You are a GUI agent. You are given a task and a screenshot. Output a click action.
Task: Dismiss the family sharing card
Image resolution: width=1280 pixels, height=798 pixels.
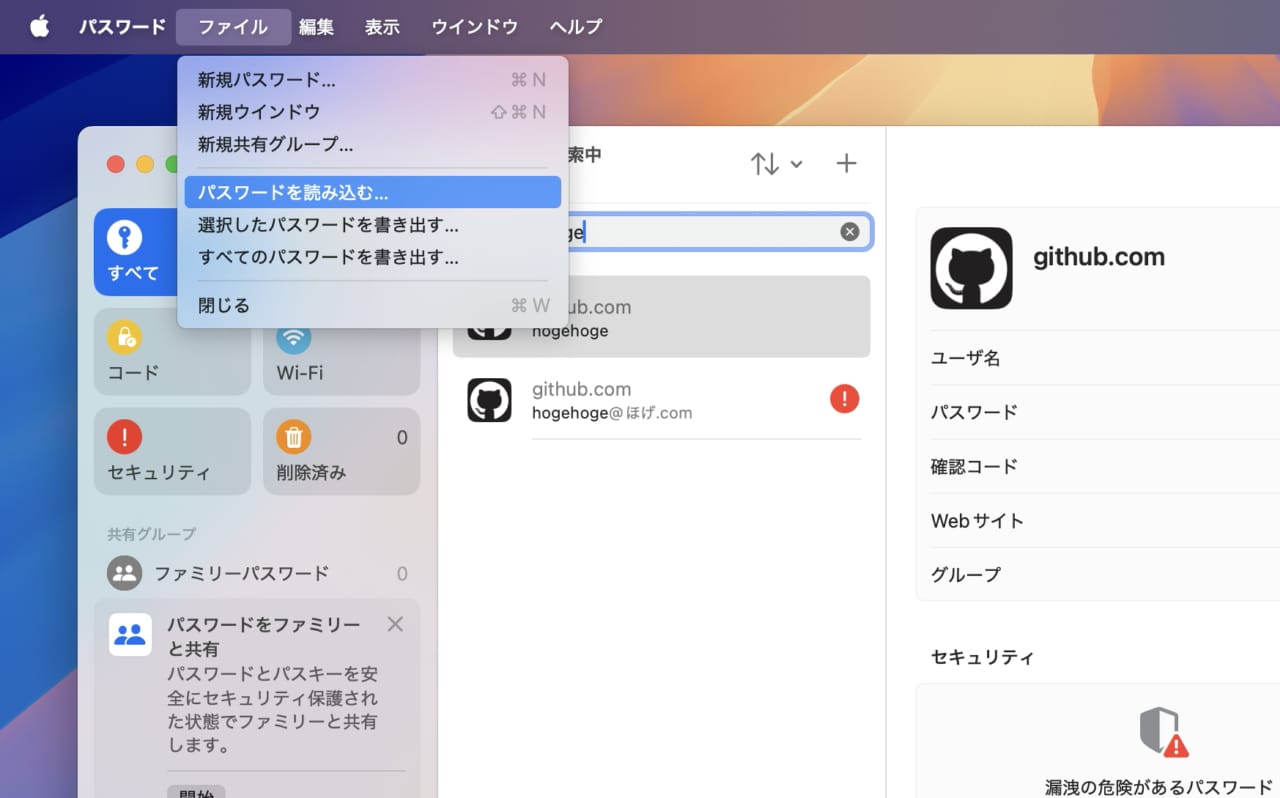tap(395, 624)
